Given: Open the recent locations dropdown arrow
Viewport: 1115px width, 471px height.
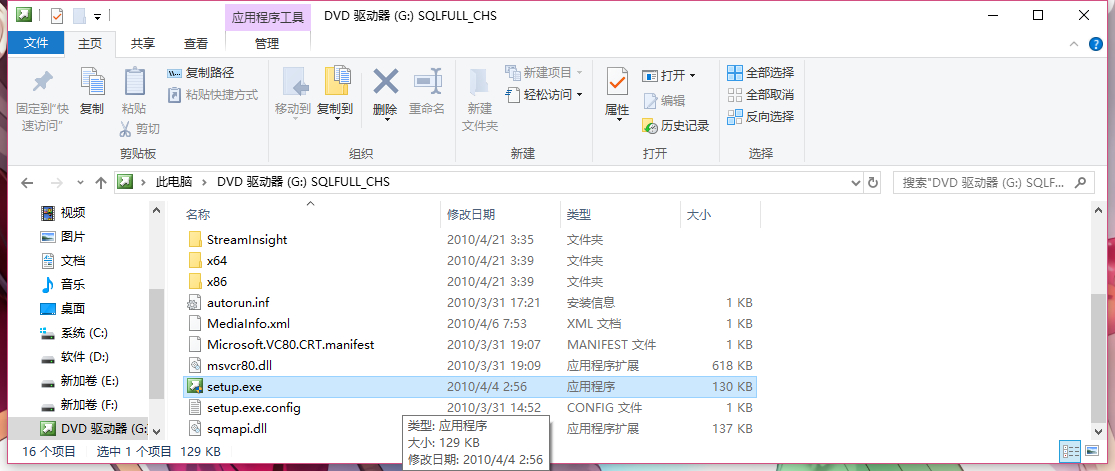Looking at the screenshot, I should click(80, 183).
